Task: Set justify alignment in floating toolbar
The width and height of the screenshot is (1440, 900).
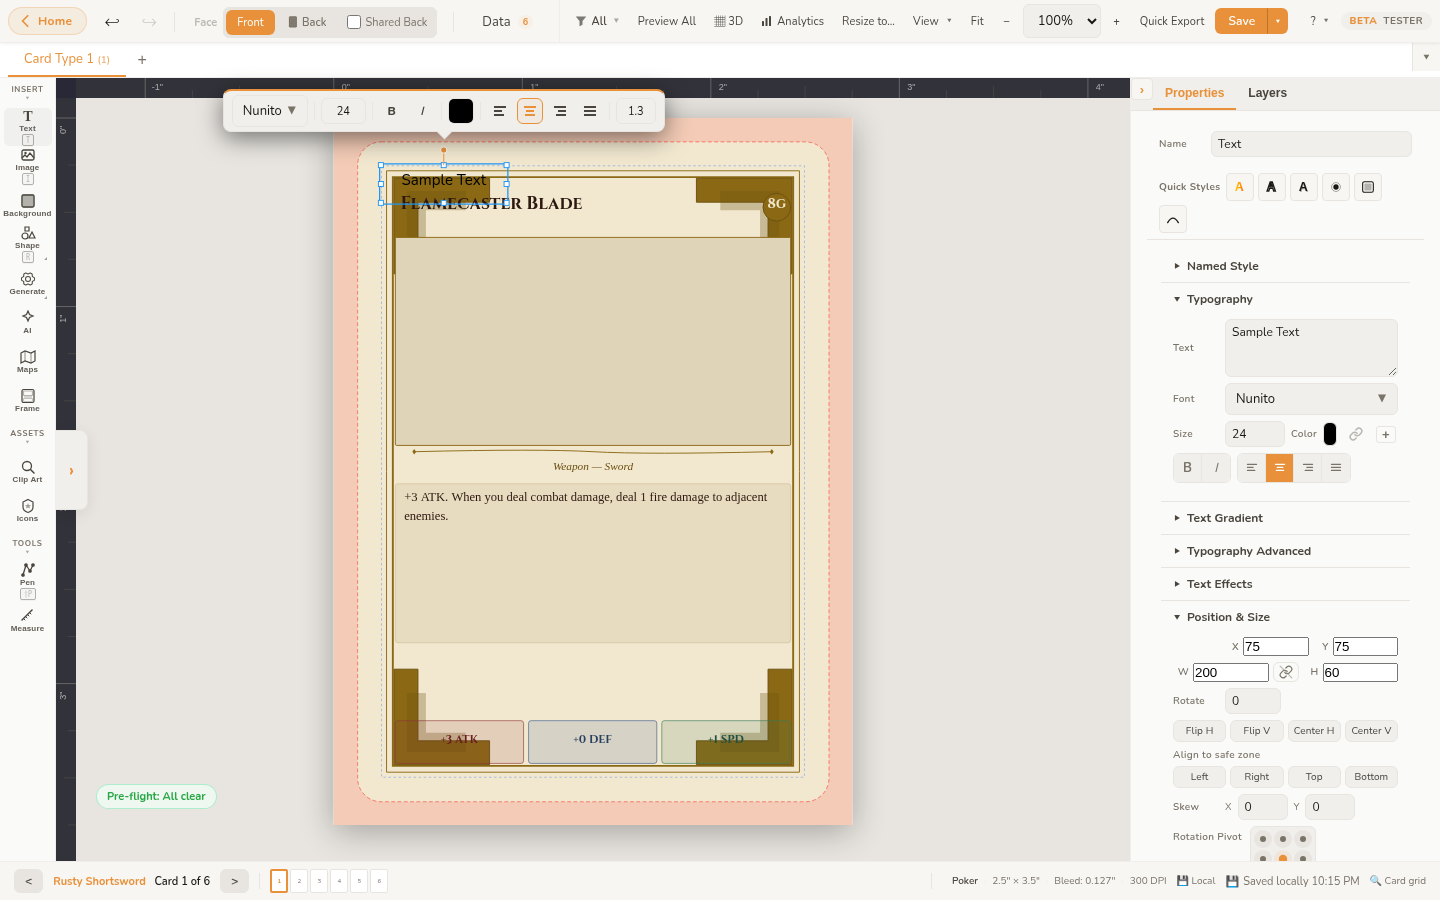Action: pos(590,111)
